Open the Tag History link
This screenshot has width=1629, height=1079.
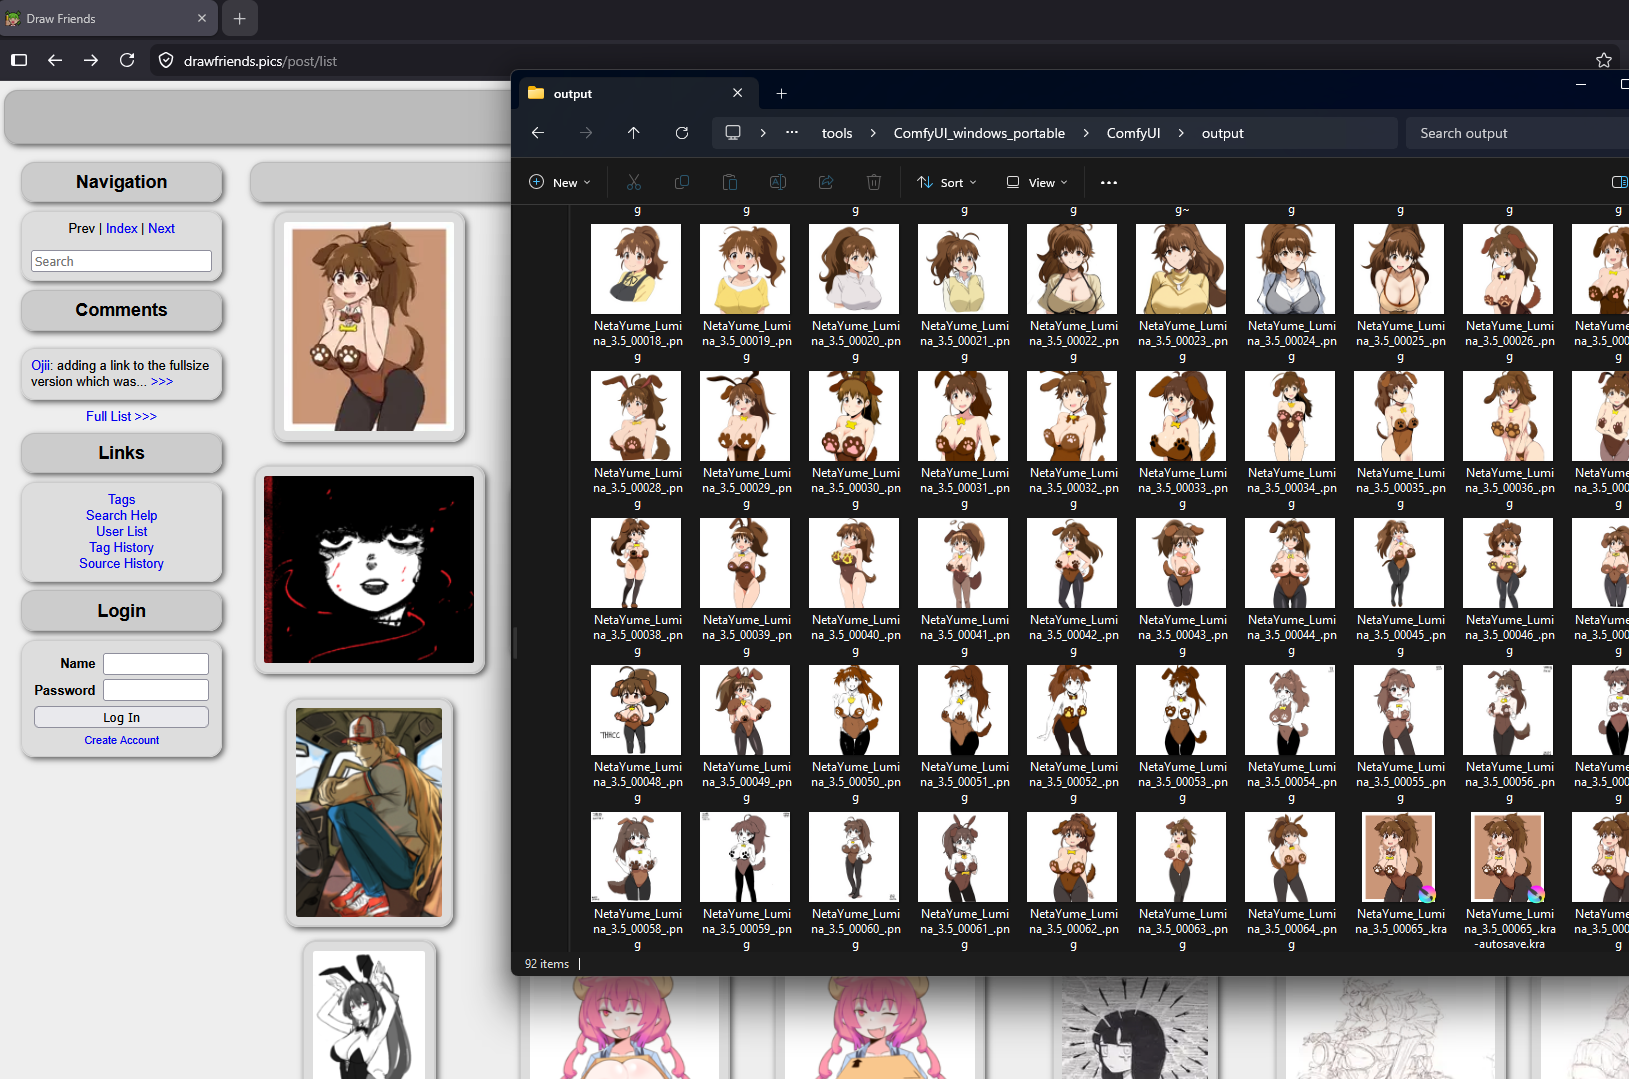pyautogui.click(x=122, y=547)
